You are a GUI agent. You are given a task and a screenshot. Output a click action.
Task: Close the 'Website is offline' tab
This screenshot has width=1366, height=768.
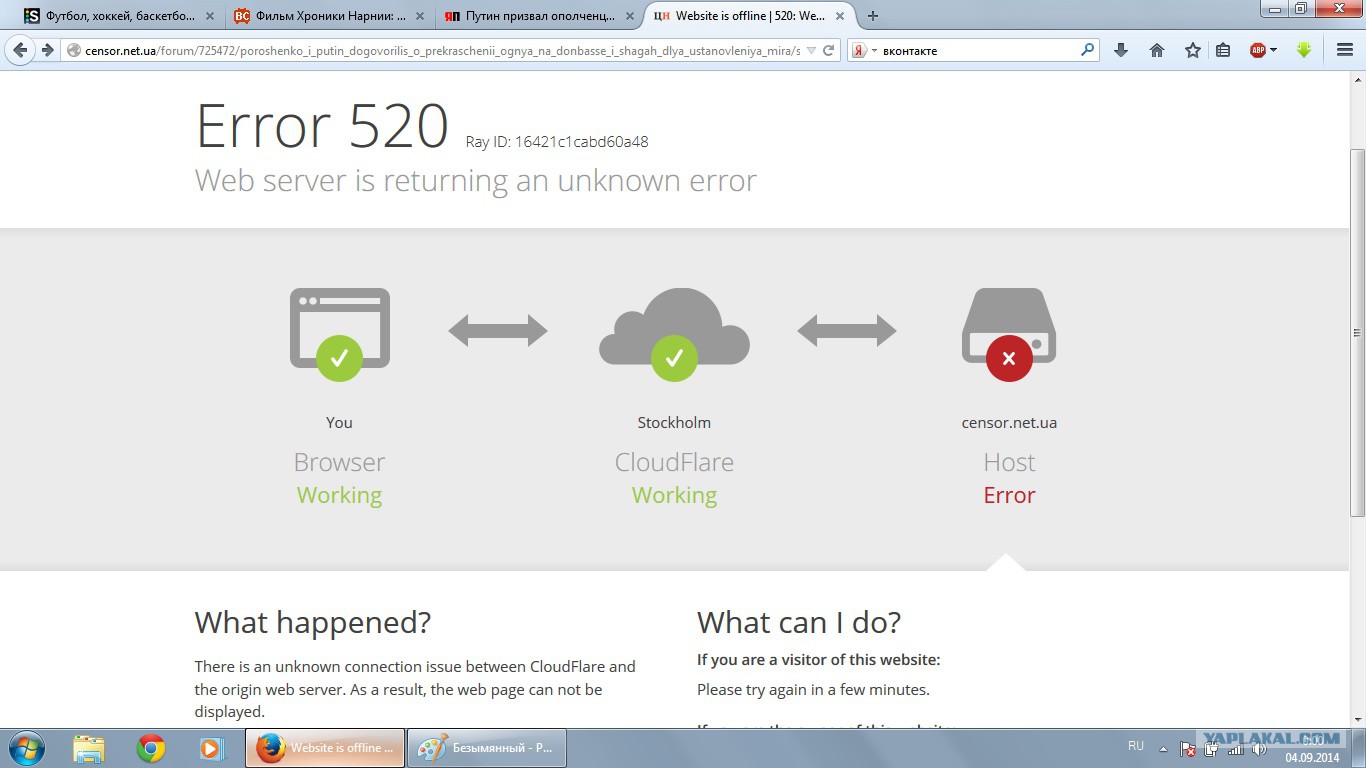[x=842, y=16]
